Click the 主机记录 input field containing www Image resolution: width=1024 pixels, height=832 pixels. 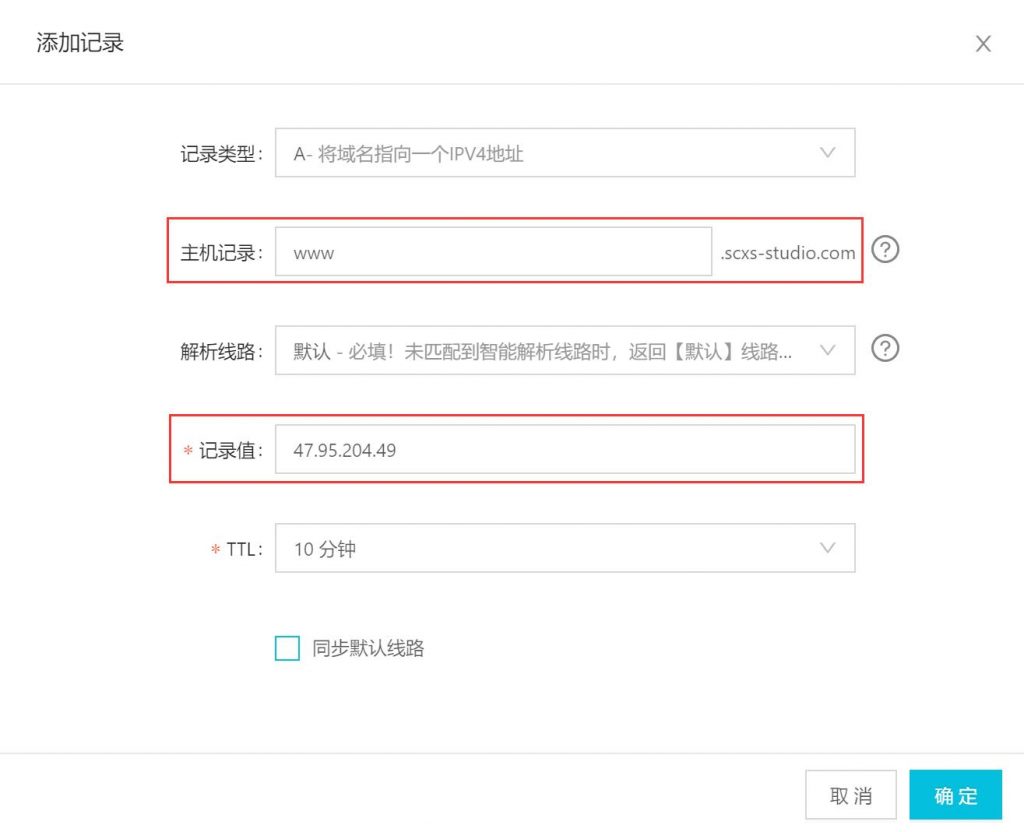click(x=493, y=251)
